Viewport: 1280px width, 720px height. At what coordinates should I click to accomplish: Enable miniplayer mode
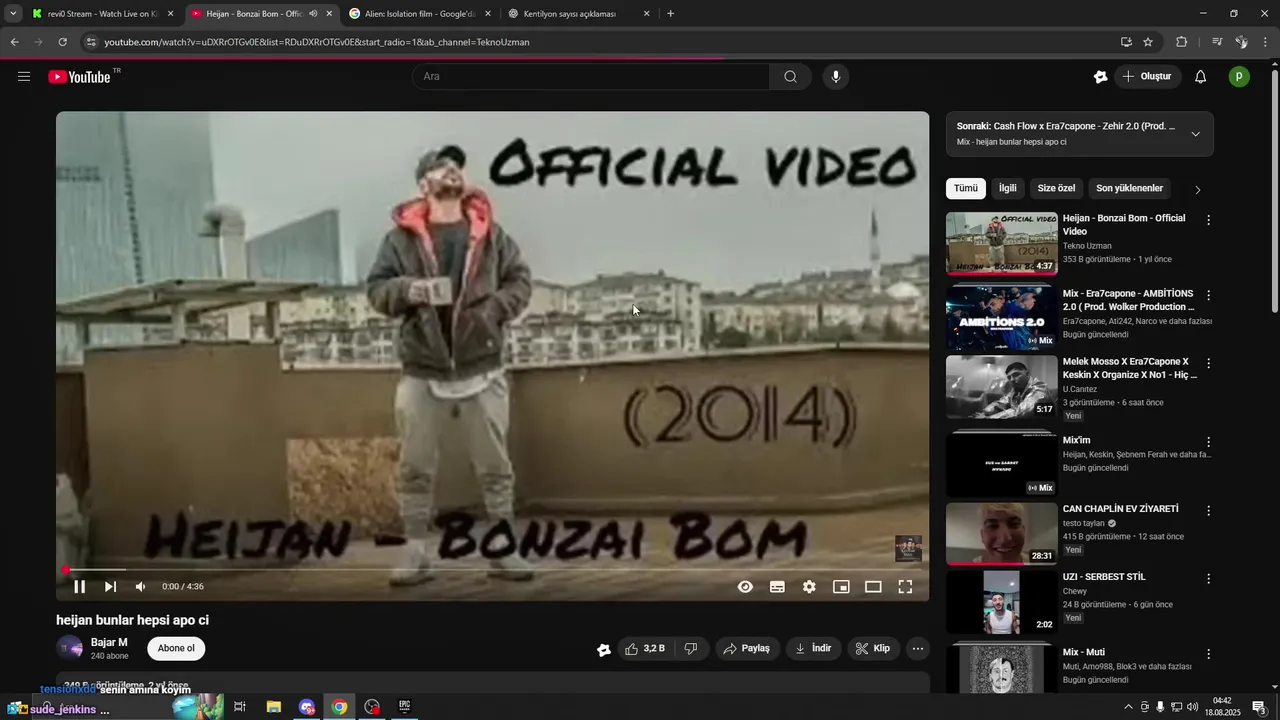[841, 587]
